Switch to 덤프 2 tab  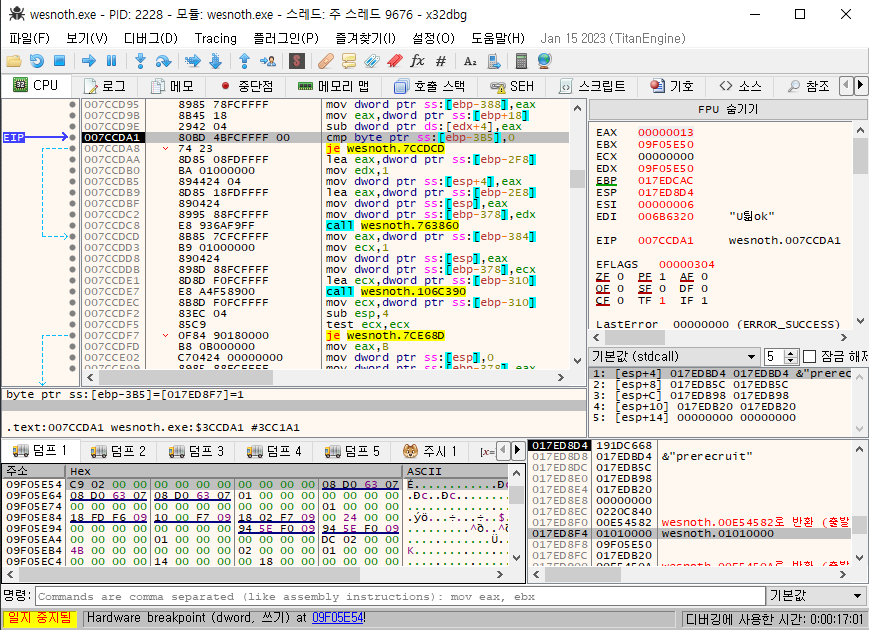coord(118,451)
